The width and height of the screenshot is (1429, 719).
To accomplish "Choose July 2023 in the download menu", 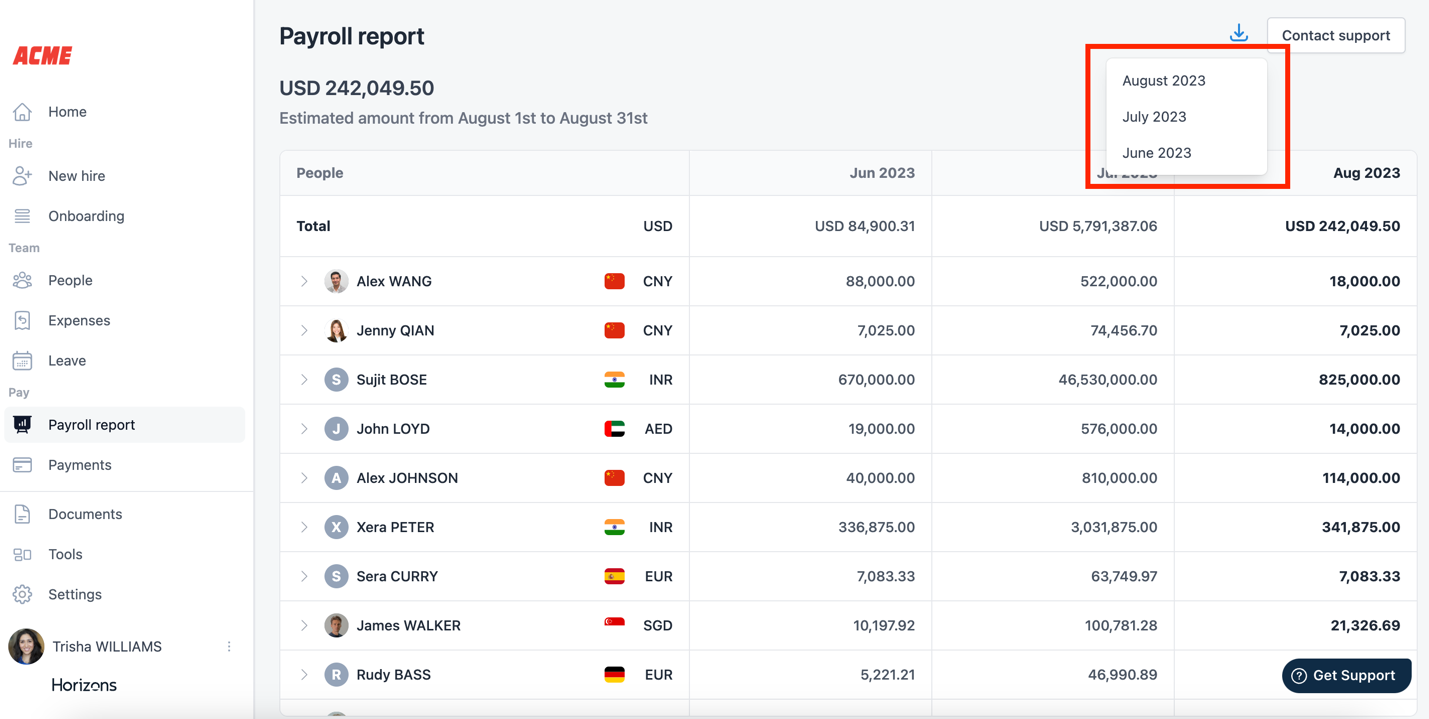I will tap(1154, 117).
